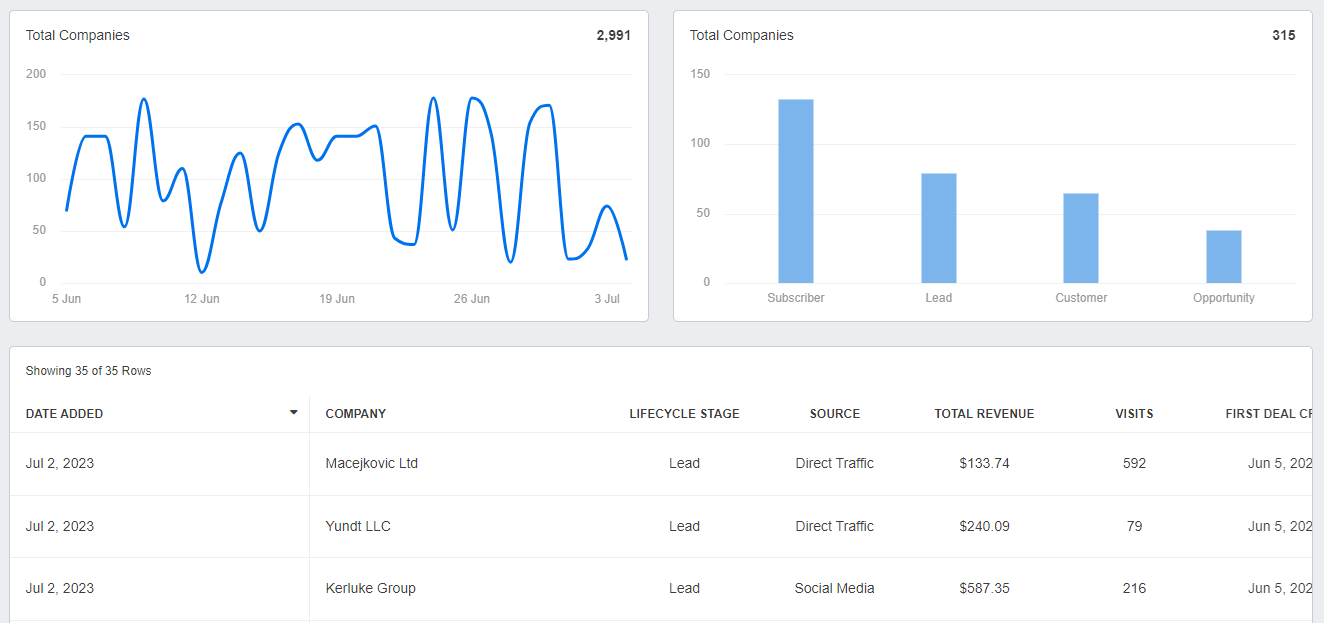Viewport: 1324px width, 623px height.
Task: Click the Visits column header
Action: tap(1134, 414)
